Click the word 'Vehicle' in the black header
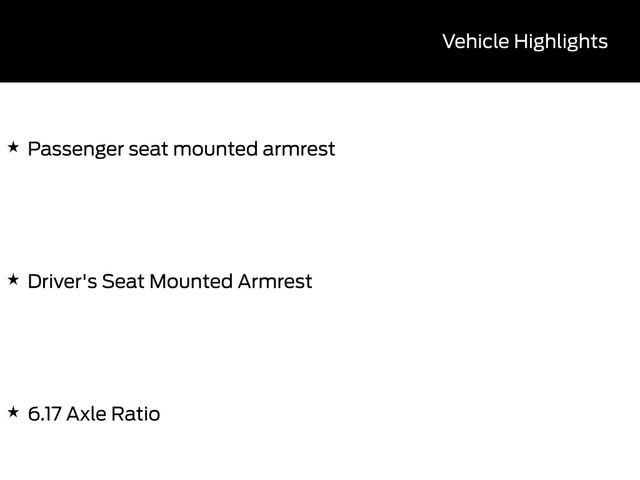640x480 pixels. tap(475, 41)
